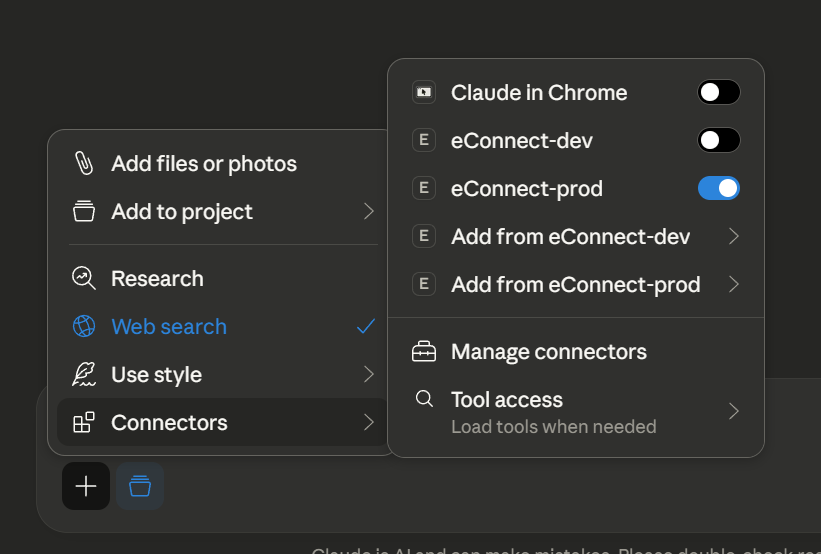The image size is (821, 554).
Task: Enable the Claude in Chrome toggle
Action: click(x=718, y=92)
